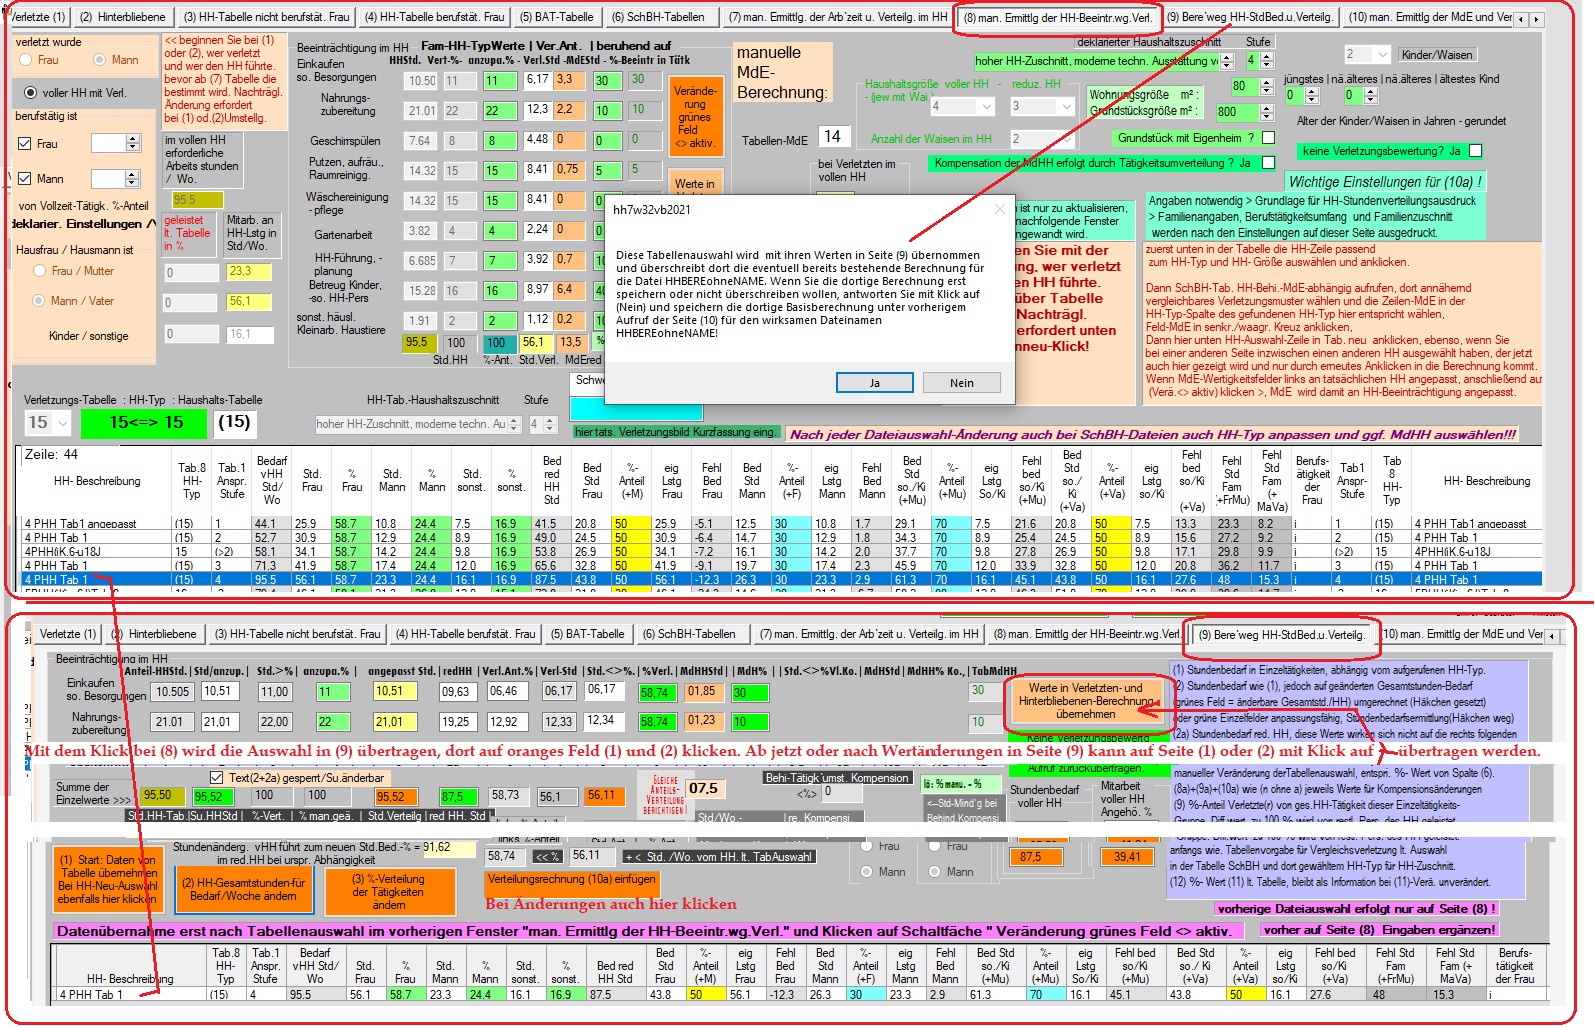
Task: Click the Tabellen-MdE field showing 14
Action: [832, 137]
